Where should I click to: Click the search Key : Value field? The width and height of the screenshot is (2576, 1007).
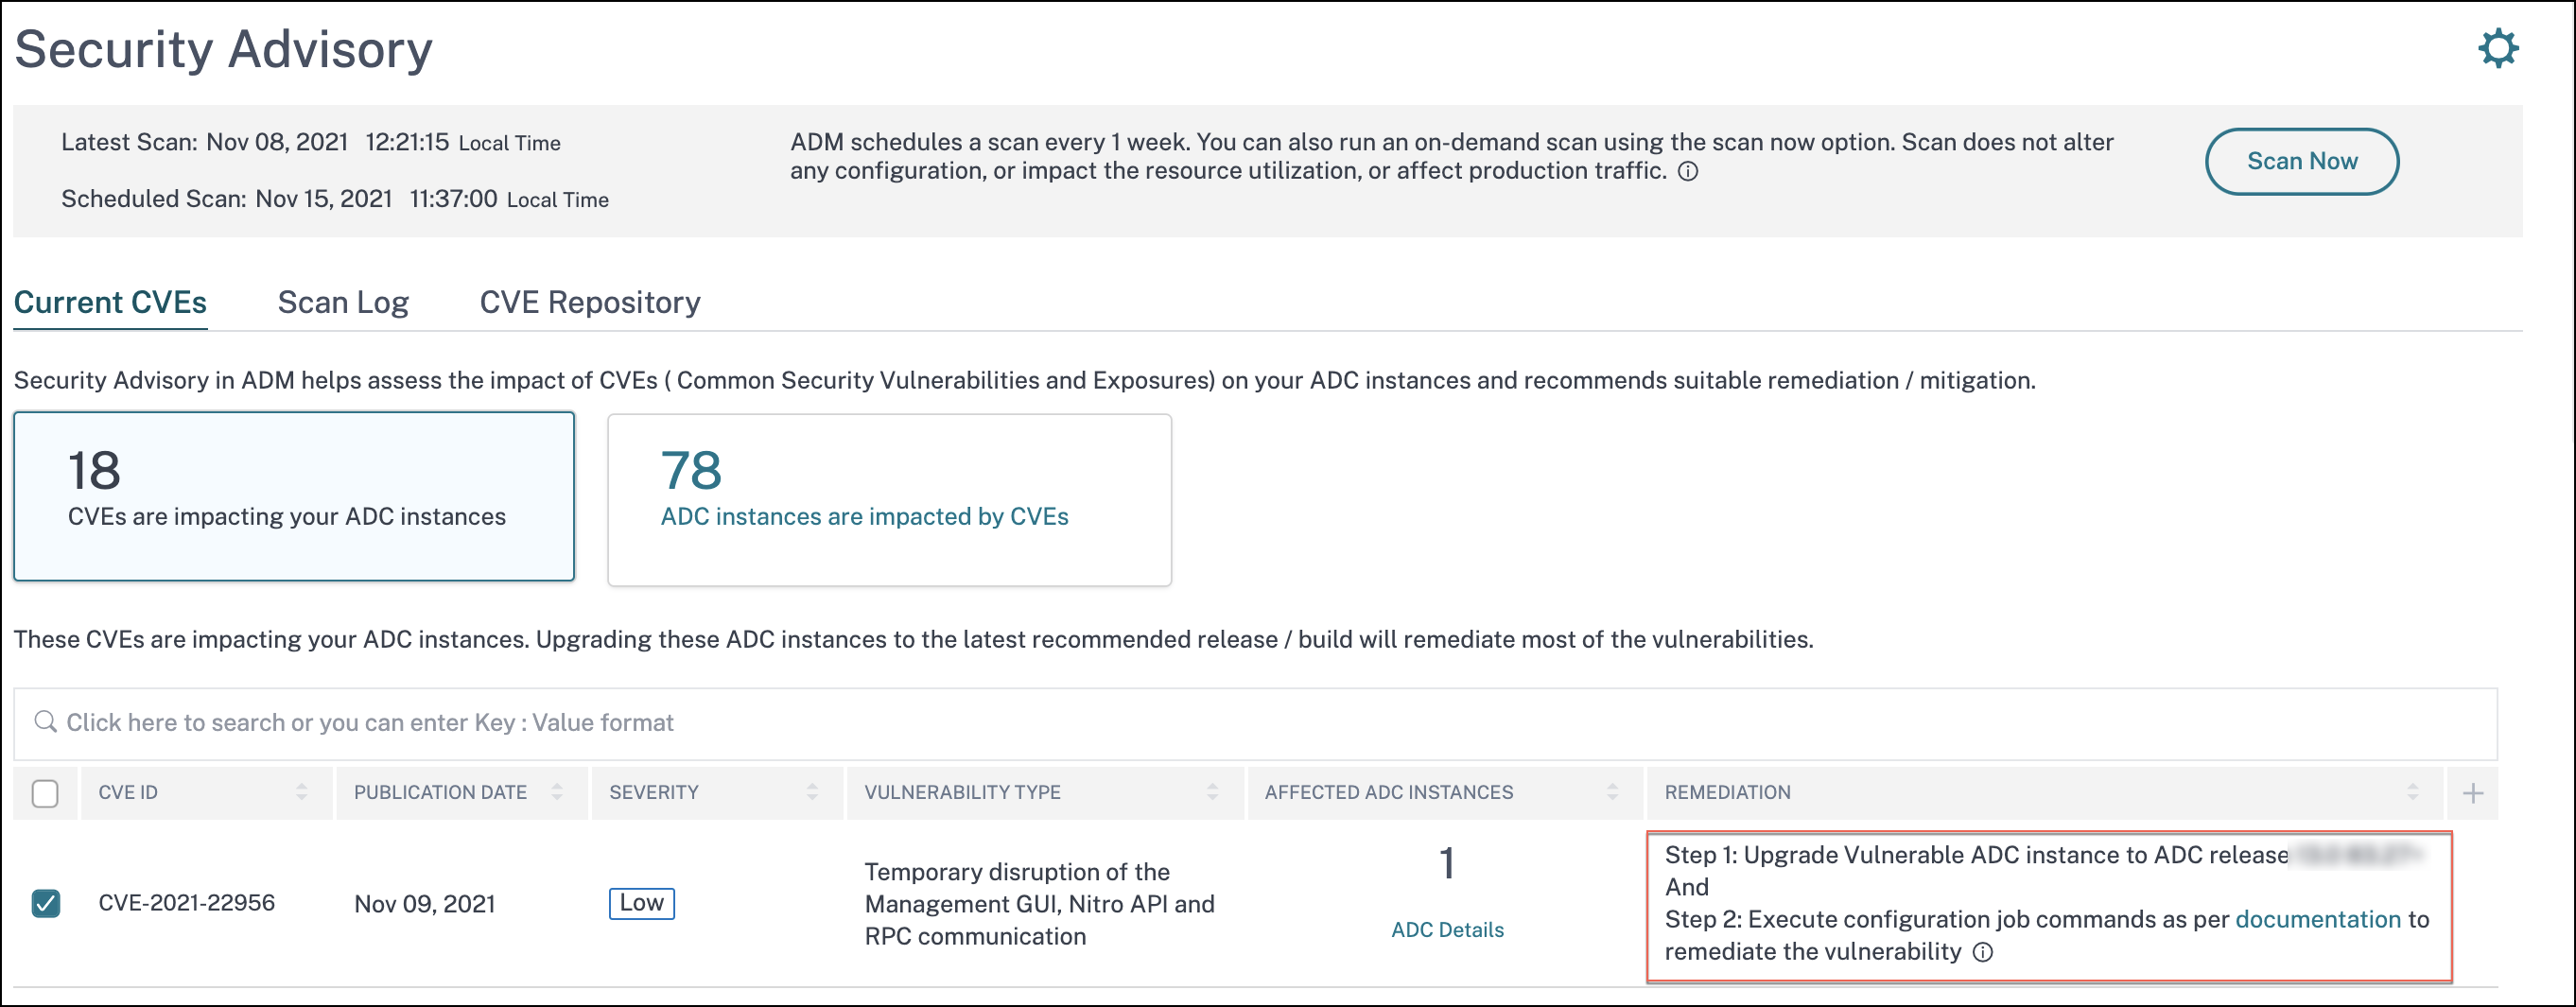click(1255, 723)
